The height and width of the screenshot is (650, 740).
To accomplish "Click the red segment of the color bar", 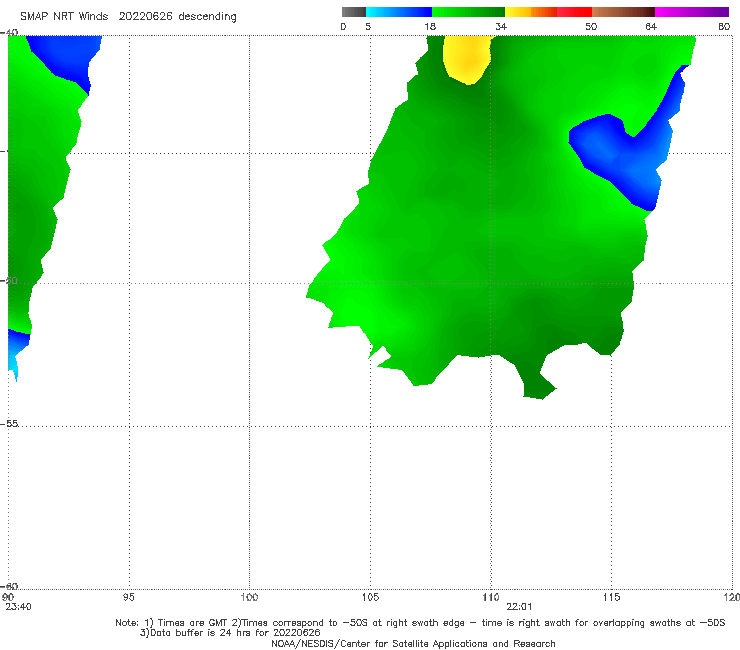I will point(574,12).
